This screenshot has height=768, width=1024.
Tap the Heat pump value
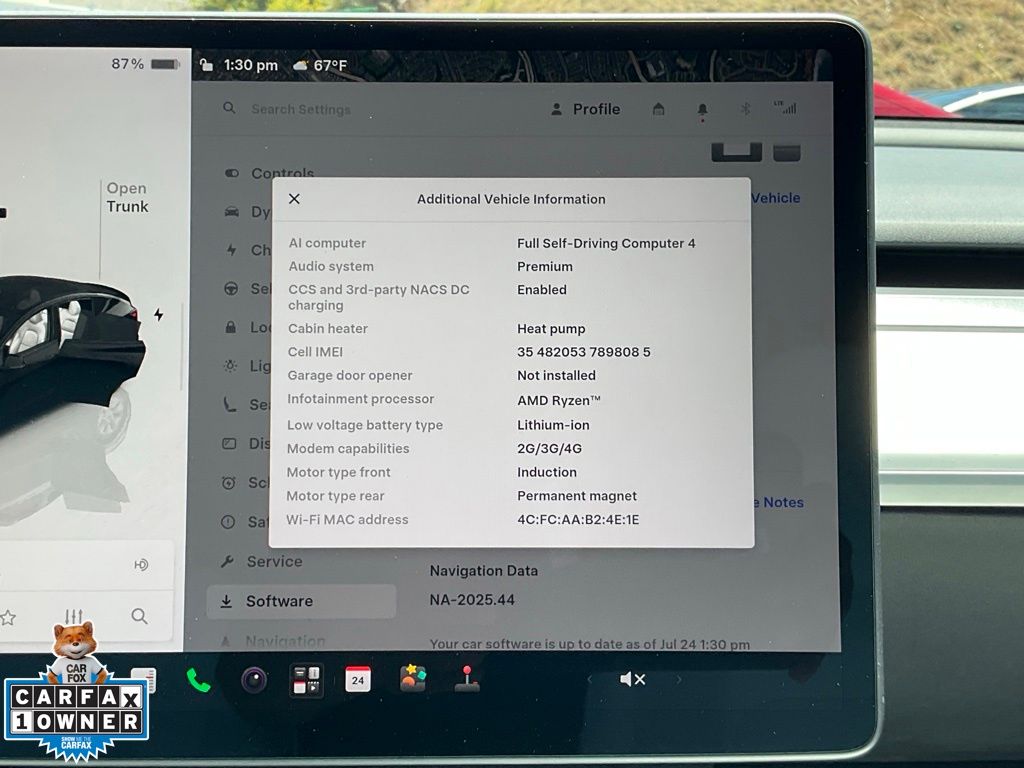tap(551, 329)
